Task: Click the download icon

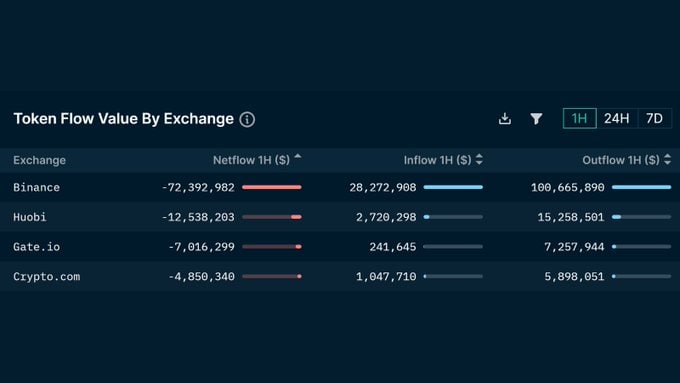Action: click(x=504, y=118)
